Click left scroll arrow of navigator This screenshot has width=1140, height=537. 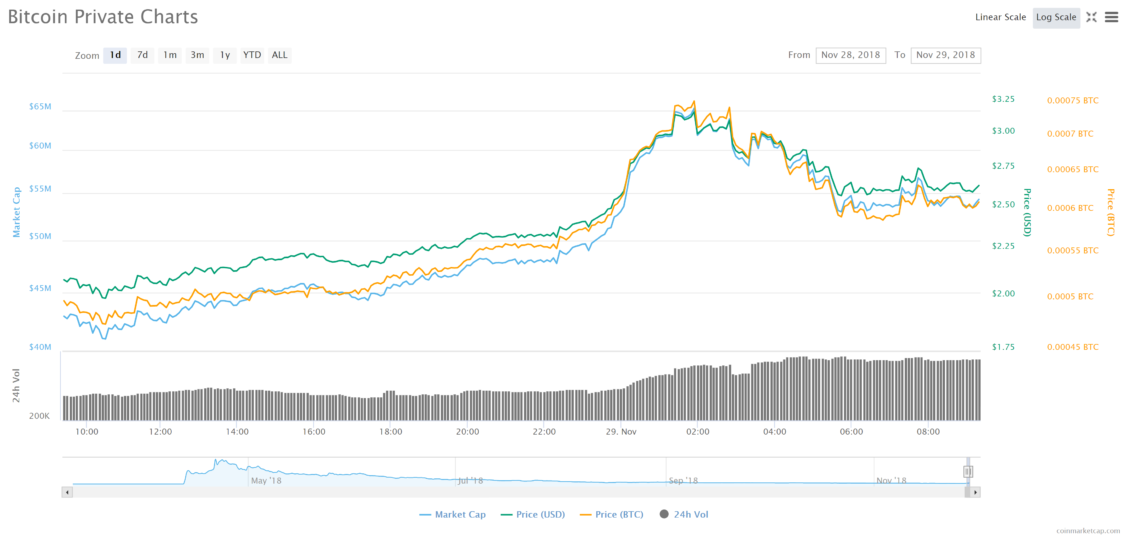pyautogui.click(x=67, y=492)
